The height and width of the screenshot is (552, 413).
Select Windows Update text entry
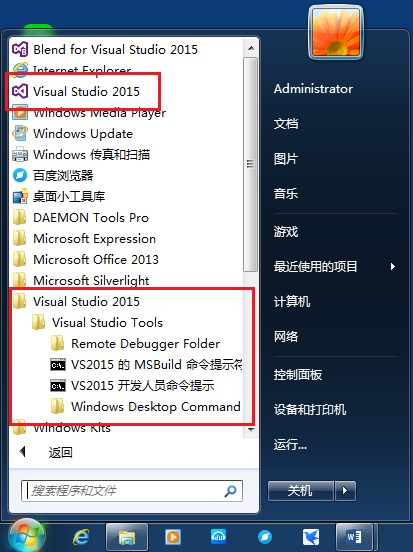pos(83,134)
